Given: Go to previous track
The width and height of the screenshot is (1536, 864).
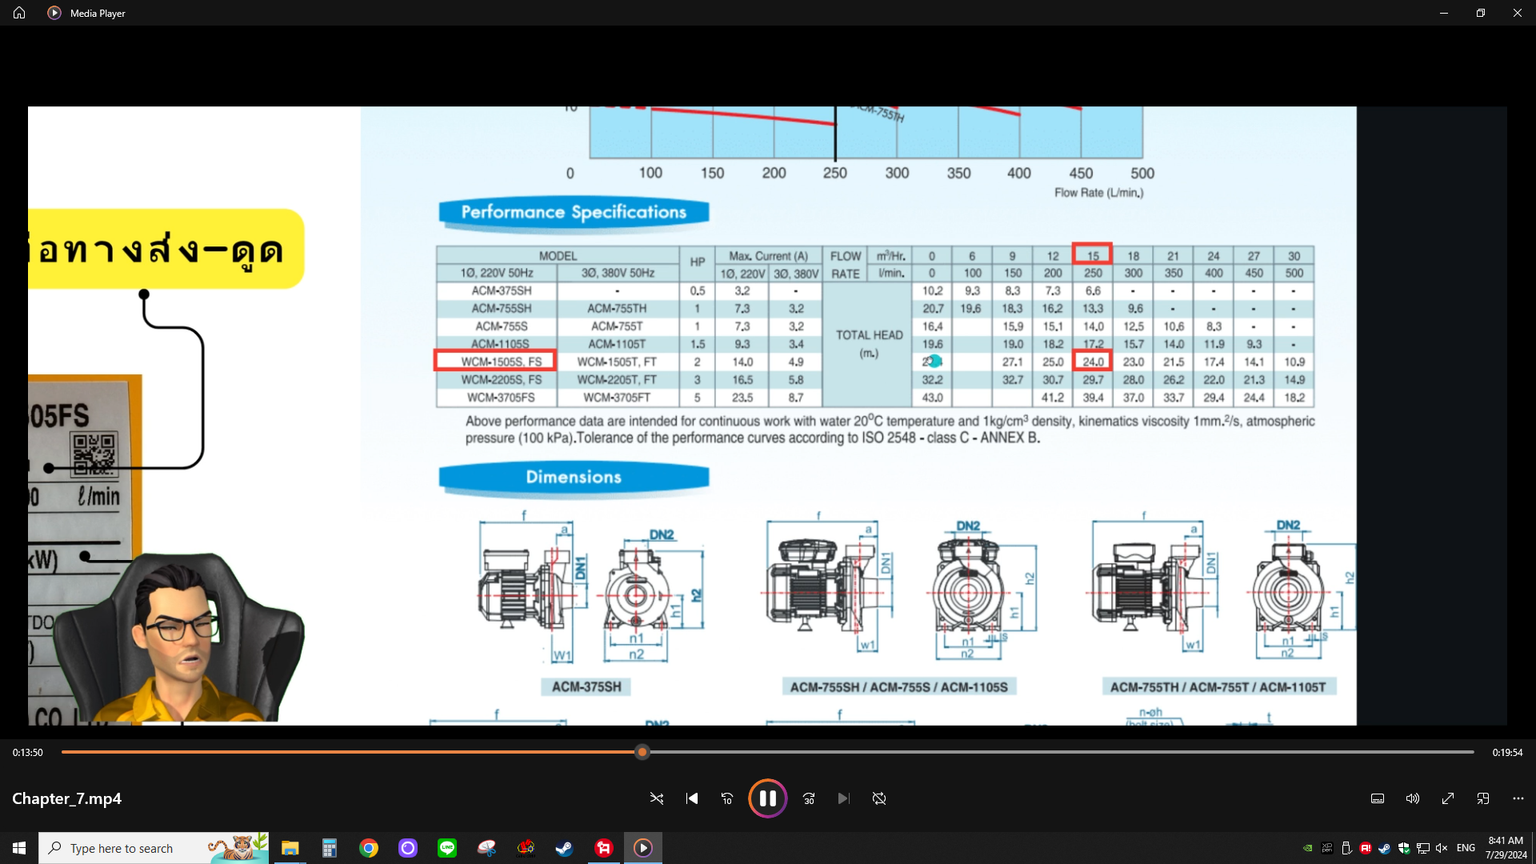Looking at the screenshot, I should pos(692,798).
